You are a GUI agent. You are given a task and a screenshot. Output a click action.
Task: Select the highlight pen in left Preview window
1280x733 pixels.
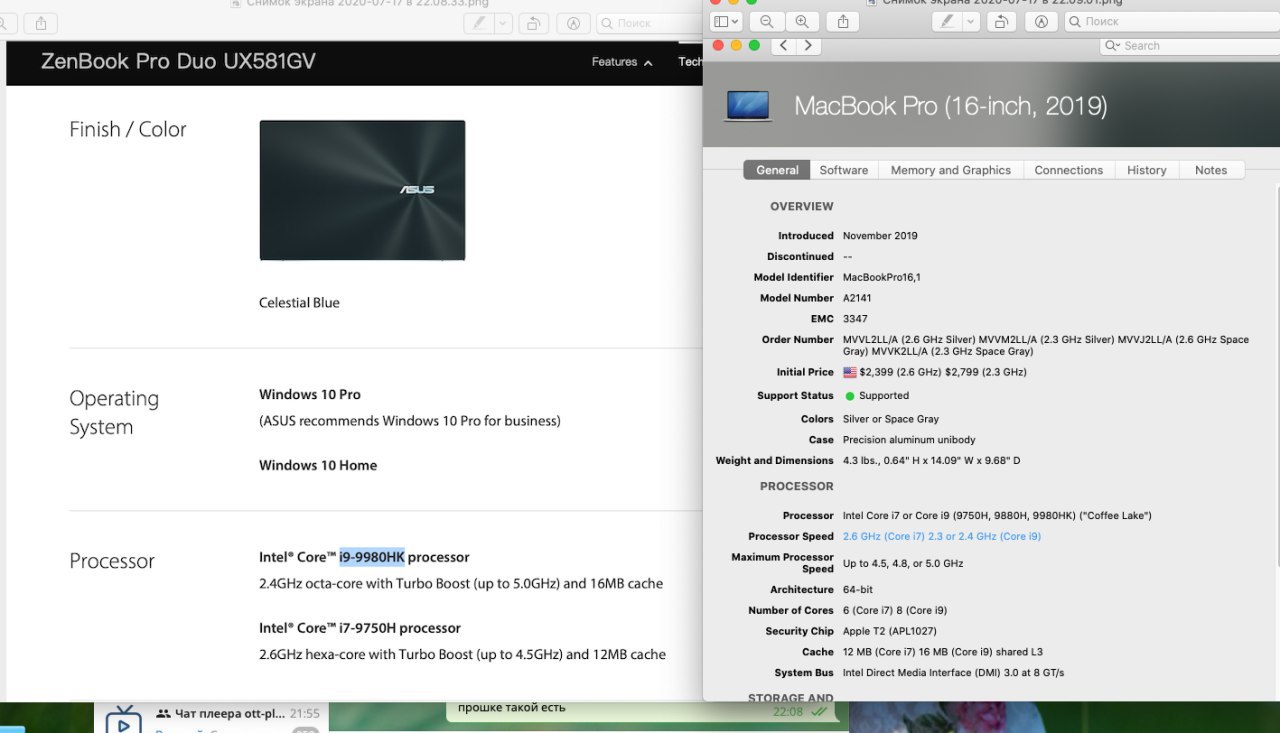(x=479, y=22)
